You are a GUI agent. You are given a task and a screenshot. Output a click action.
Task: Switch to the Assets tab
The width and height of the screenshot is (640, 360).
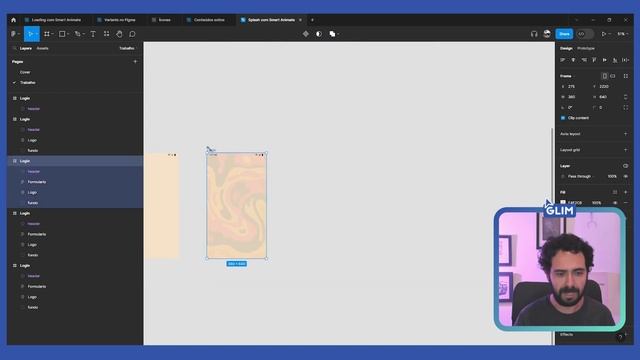pos(42,48)
